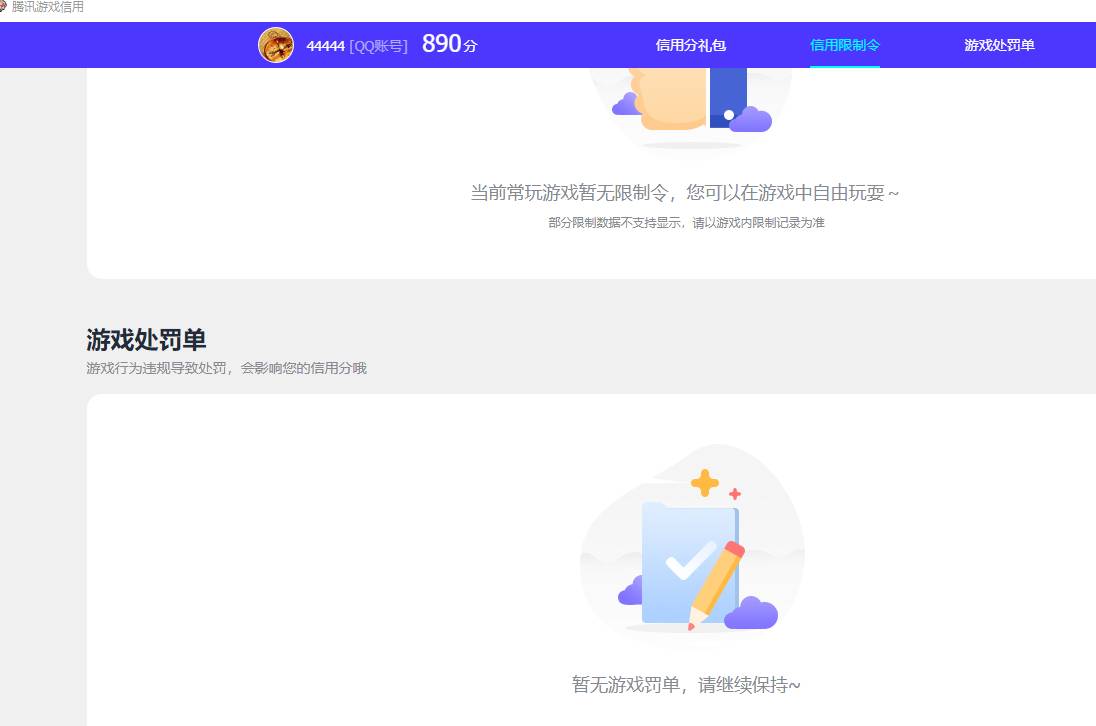1096x726 pixels.
Task: Click the red sparkle near the plus symbol
Action: pos(735,494)
